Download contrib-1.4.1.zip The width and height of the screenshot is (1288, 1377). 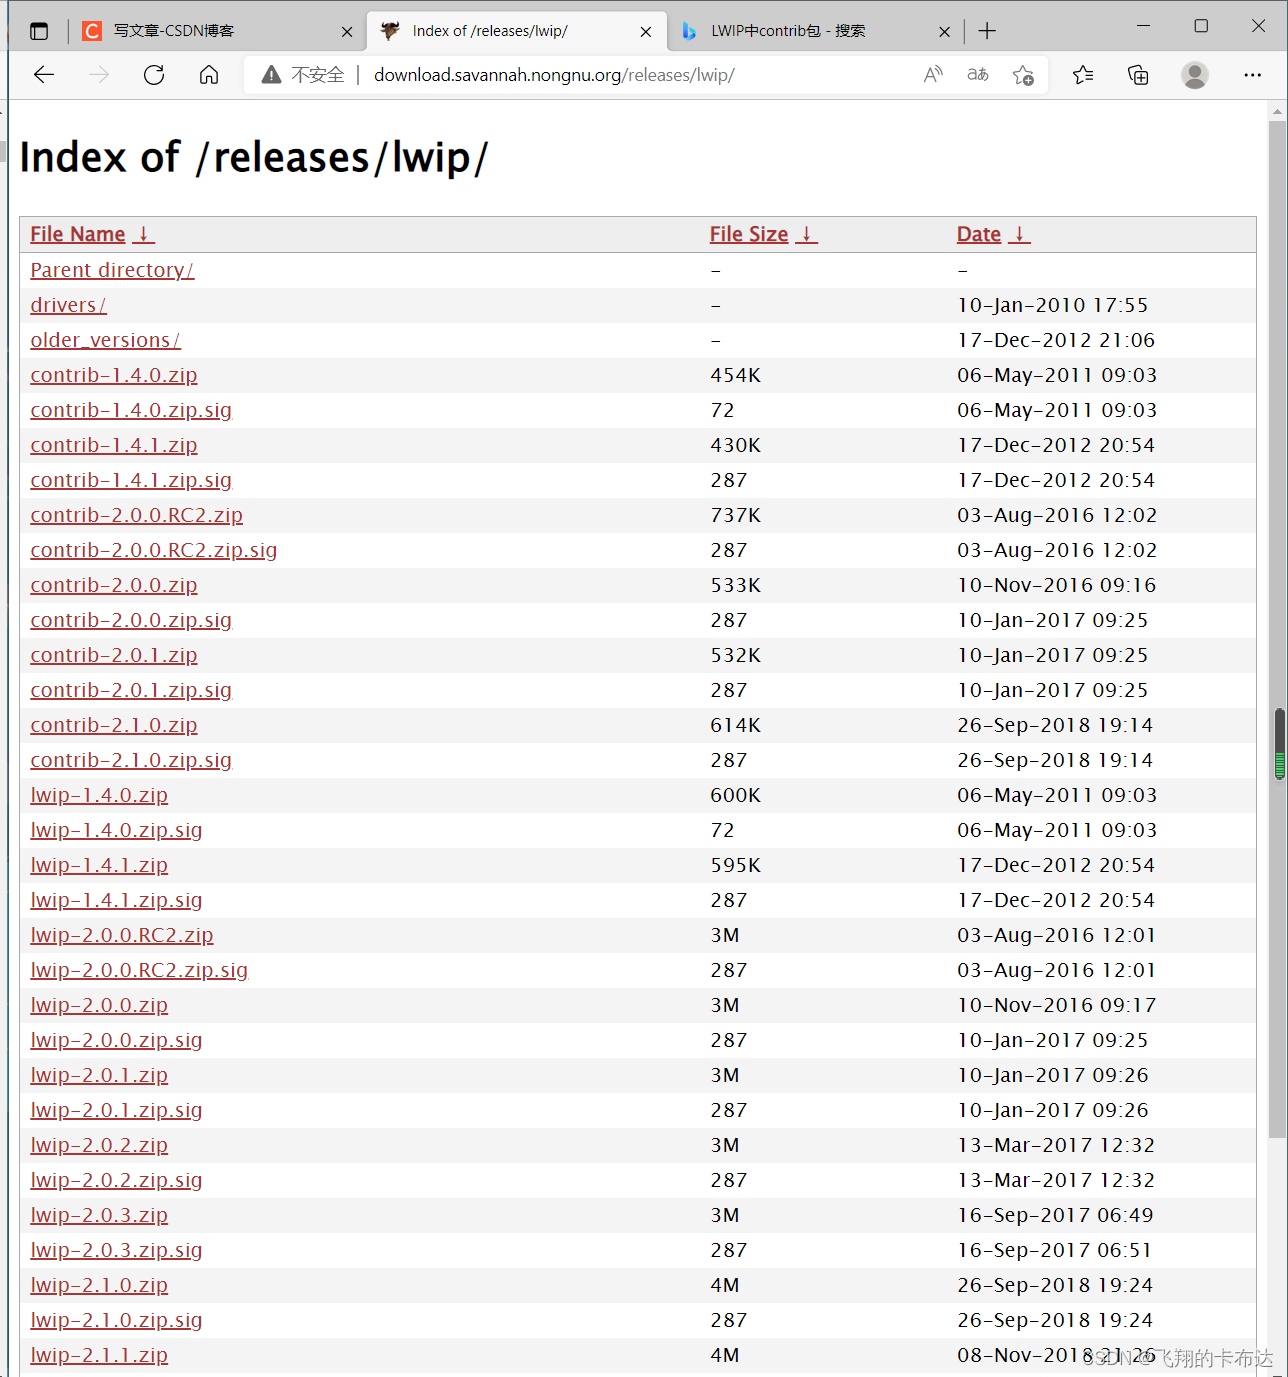114,445
